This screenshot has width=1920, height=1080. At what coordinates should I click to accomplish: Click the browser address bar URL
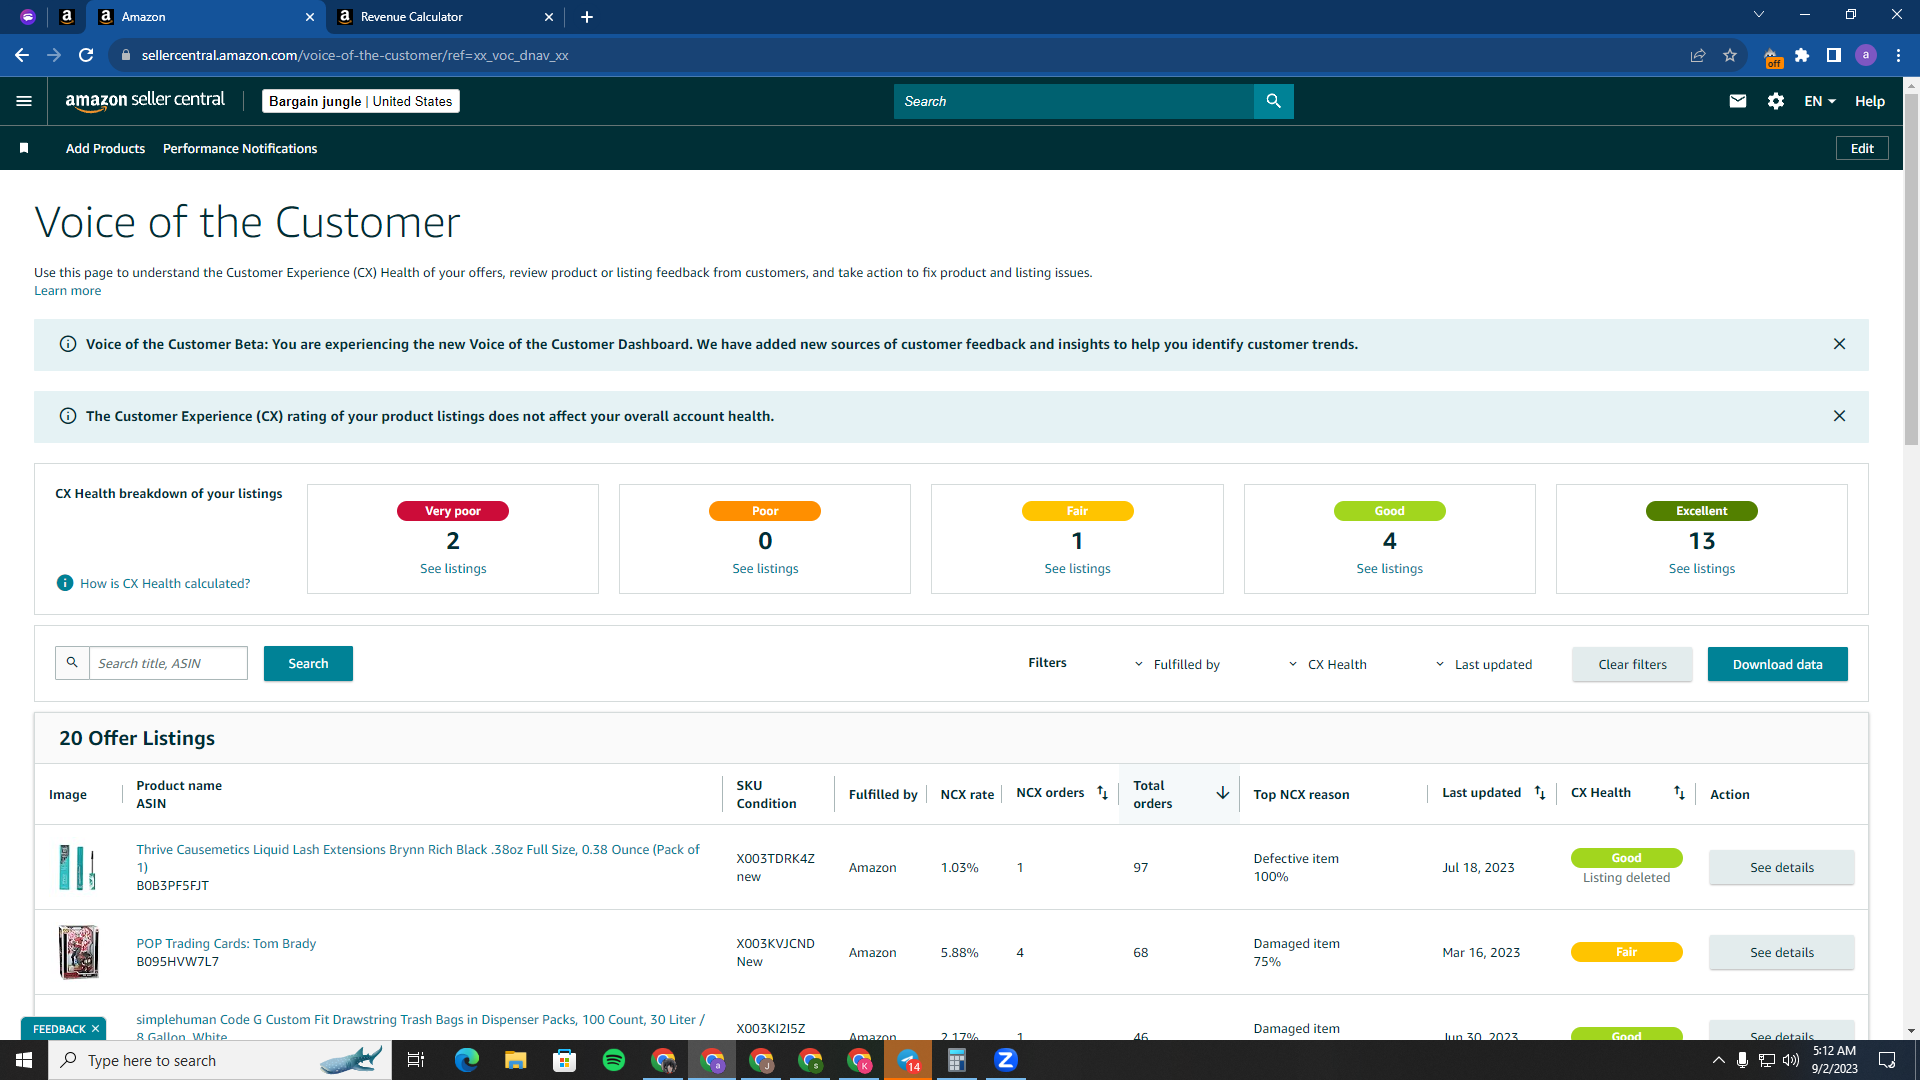[x=355, y=55]
